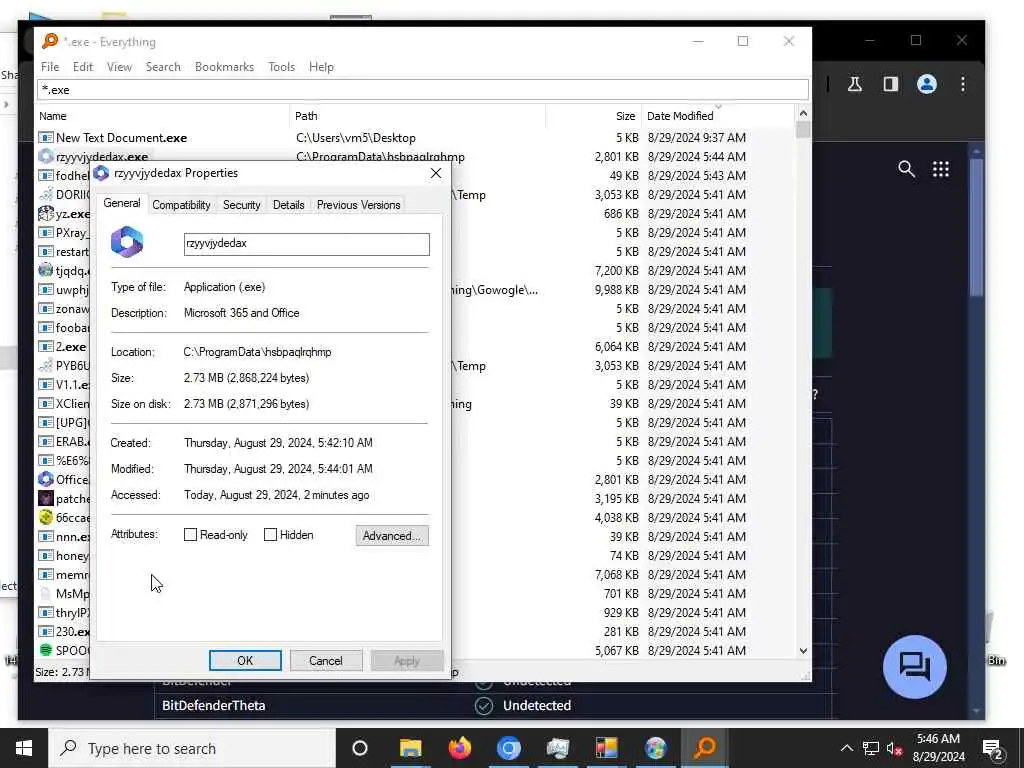The height and width of the screenshot is (768, 1024).
Task: Switch to the Compatibility tab
Action: coord(181,205)
